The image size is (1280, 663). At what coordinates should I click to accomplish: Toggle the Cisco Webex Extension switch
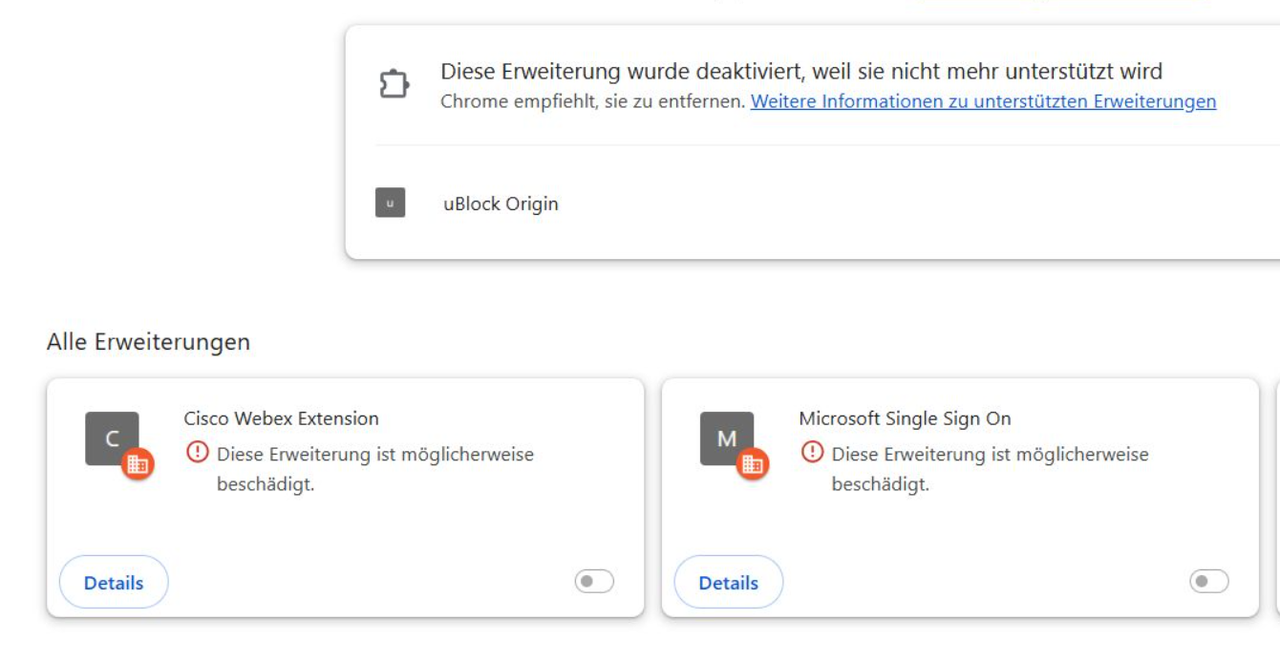[x=594, y=581]
